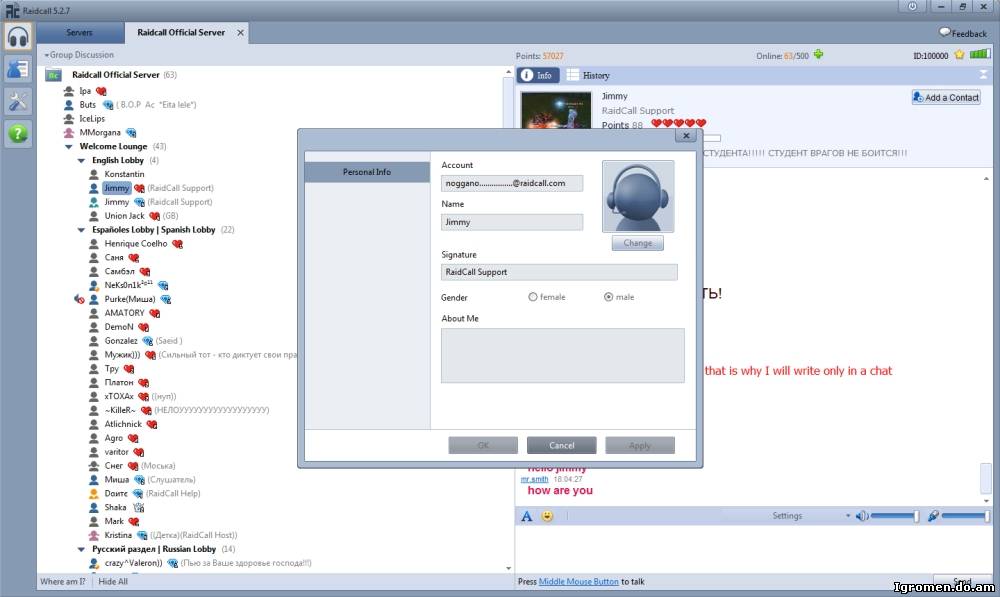Click the blue badge next to Buts

pos(108,105)
